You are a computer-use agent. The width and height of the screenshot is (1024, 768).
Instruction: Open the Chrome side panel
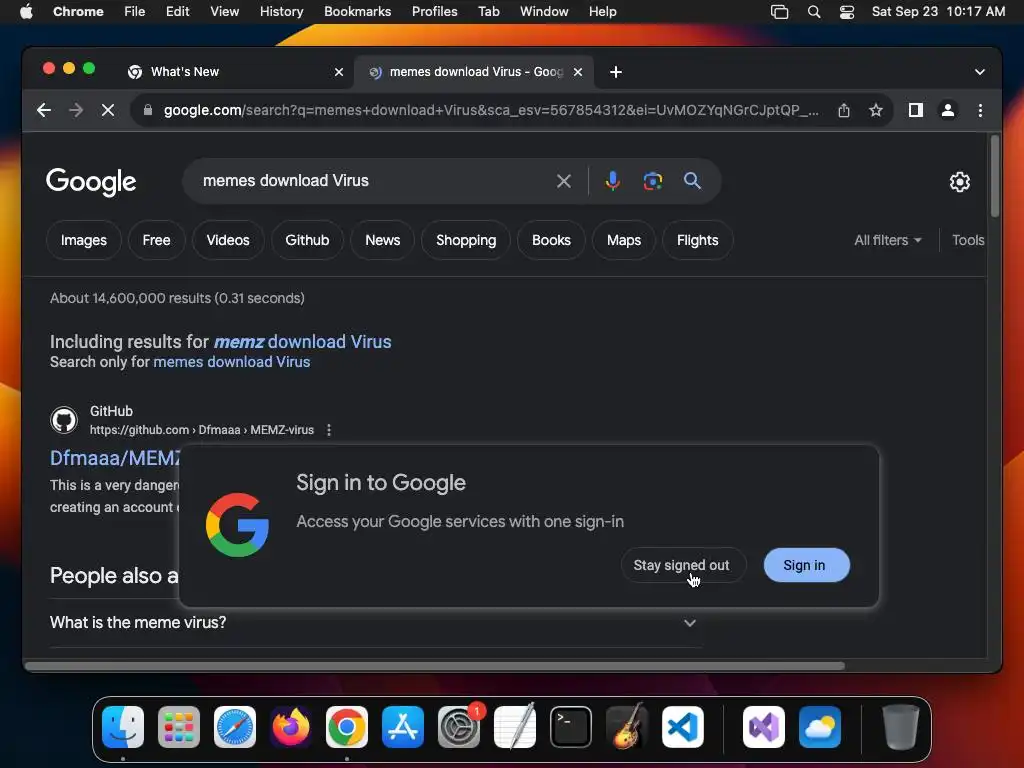916,110
